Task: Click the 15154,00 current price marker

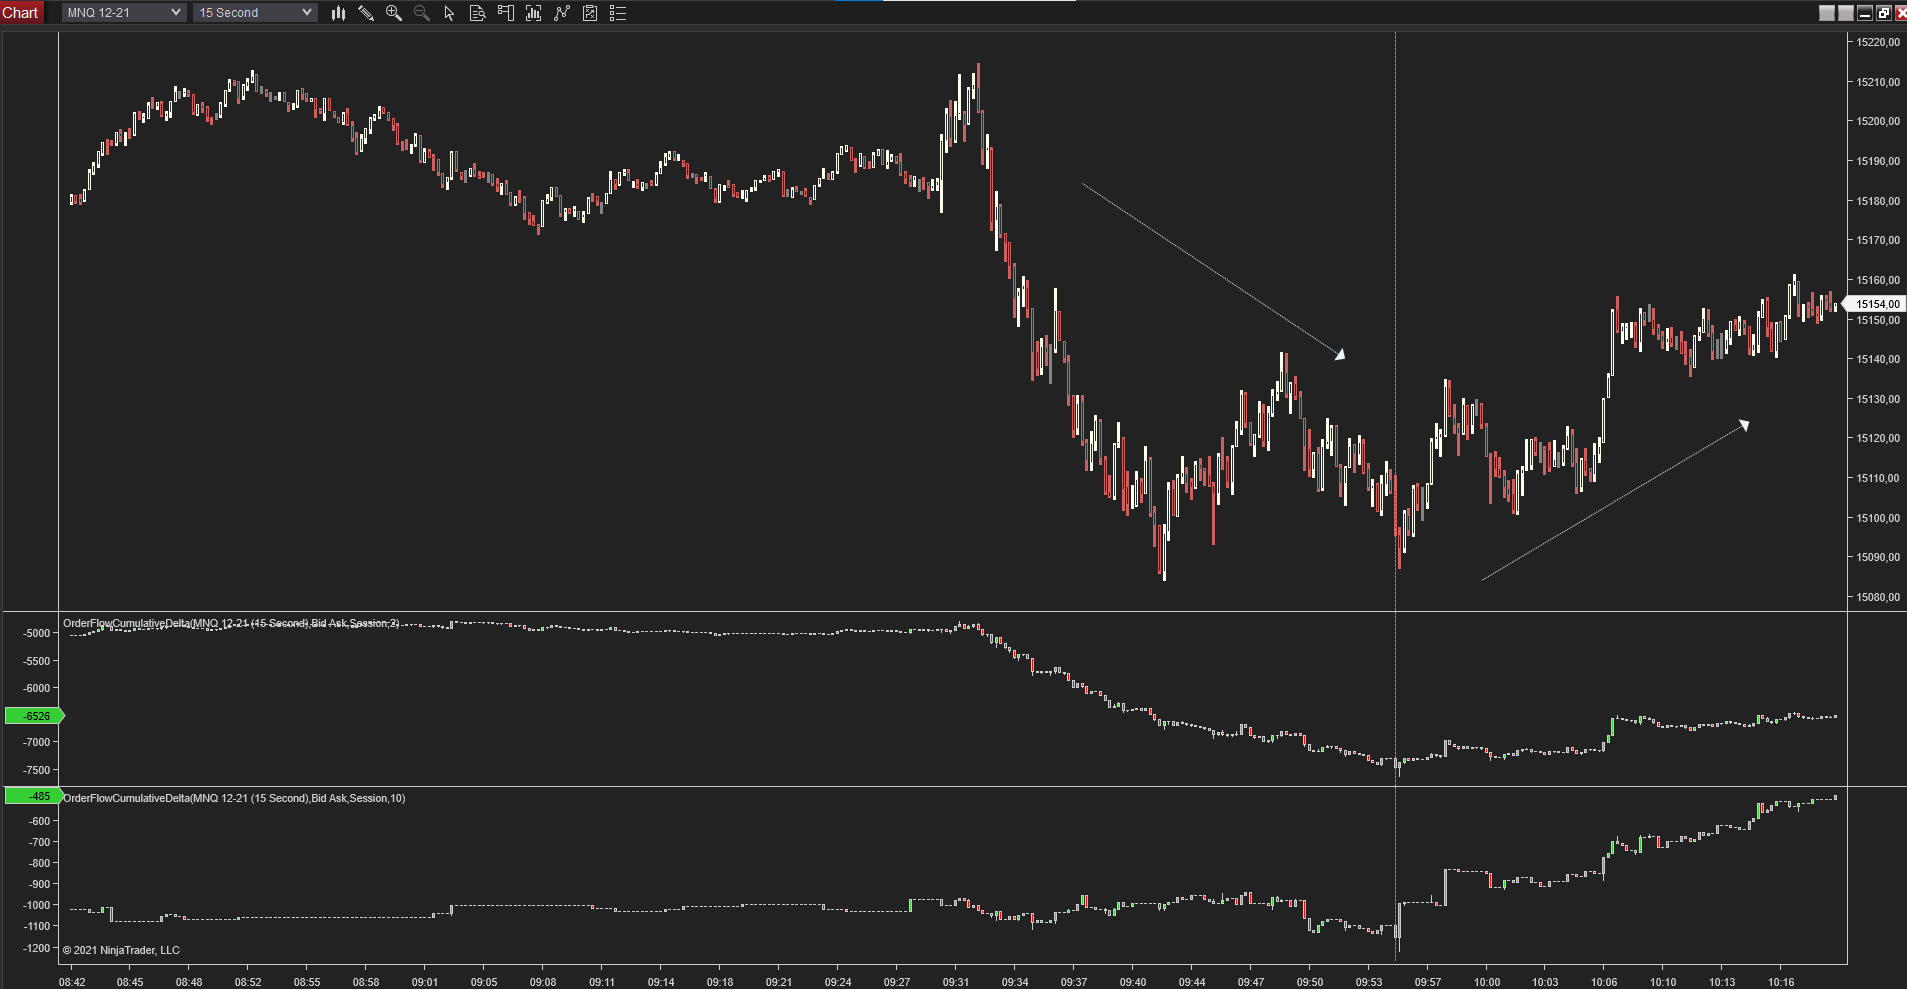Action: (1875, 304)
